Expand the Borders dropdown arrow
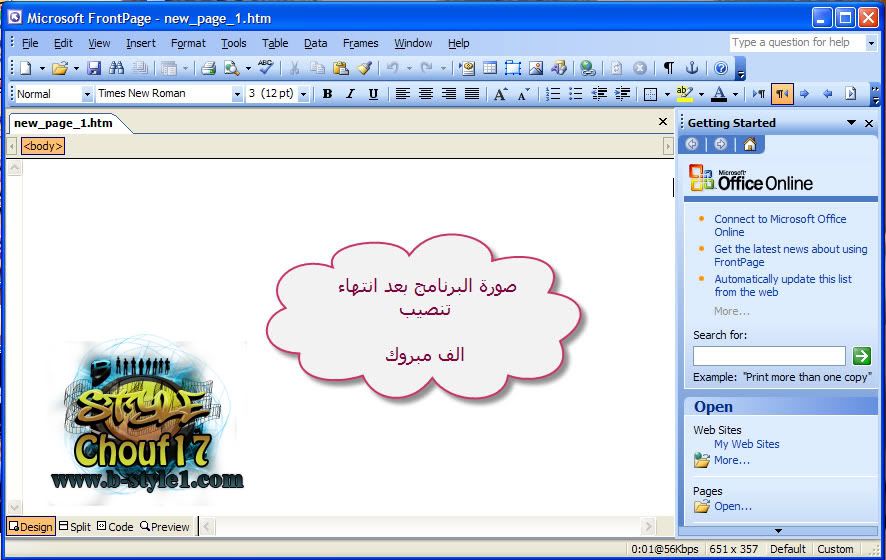Viewport: 886px width, 560px height. pos(667,94)
